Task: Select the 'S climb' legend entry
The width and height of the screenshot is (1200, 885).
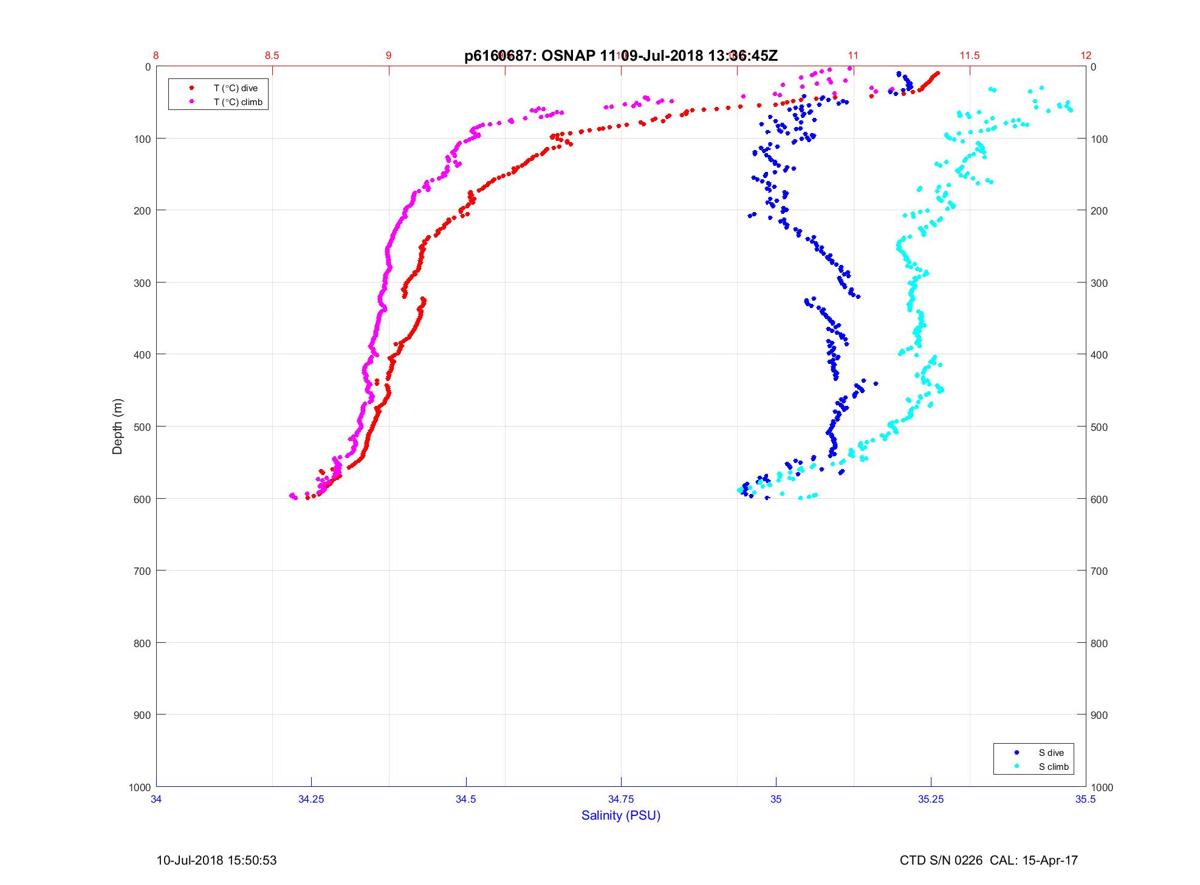Action: 1054,767
